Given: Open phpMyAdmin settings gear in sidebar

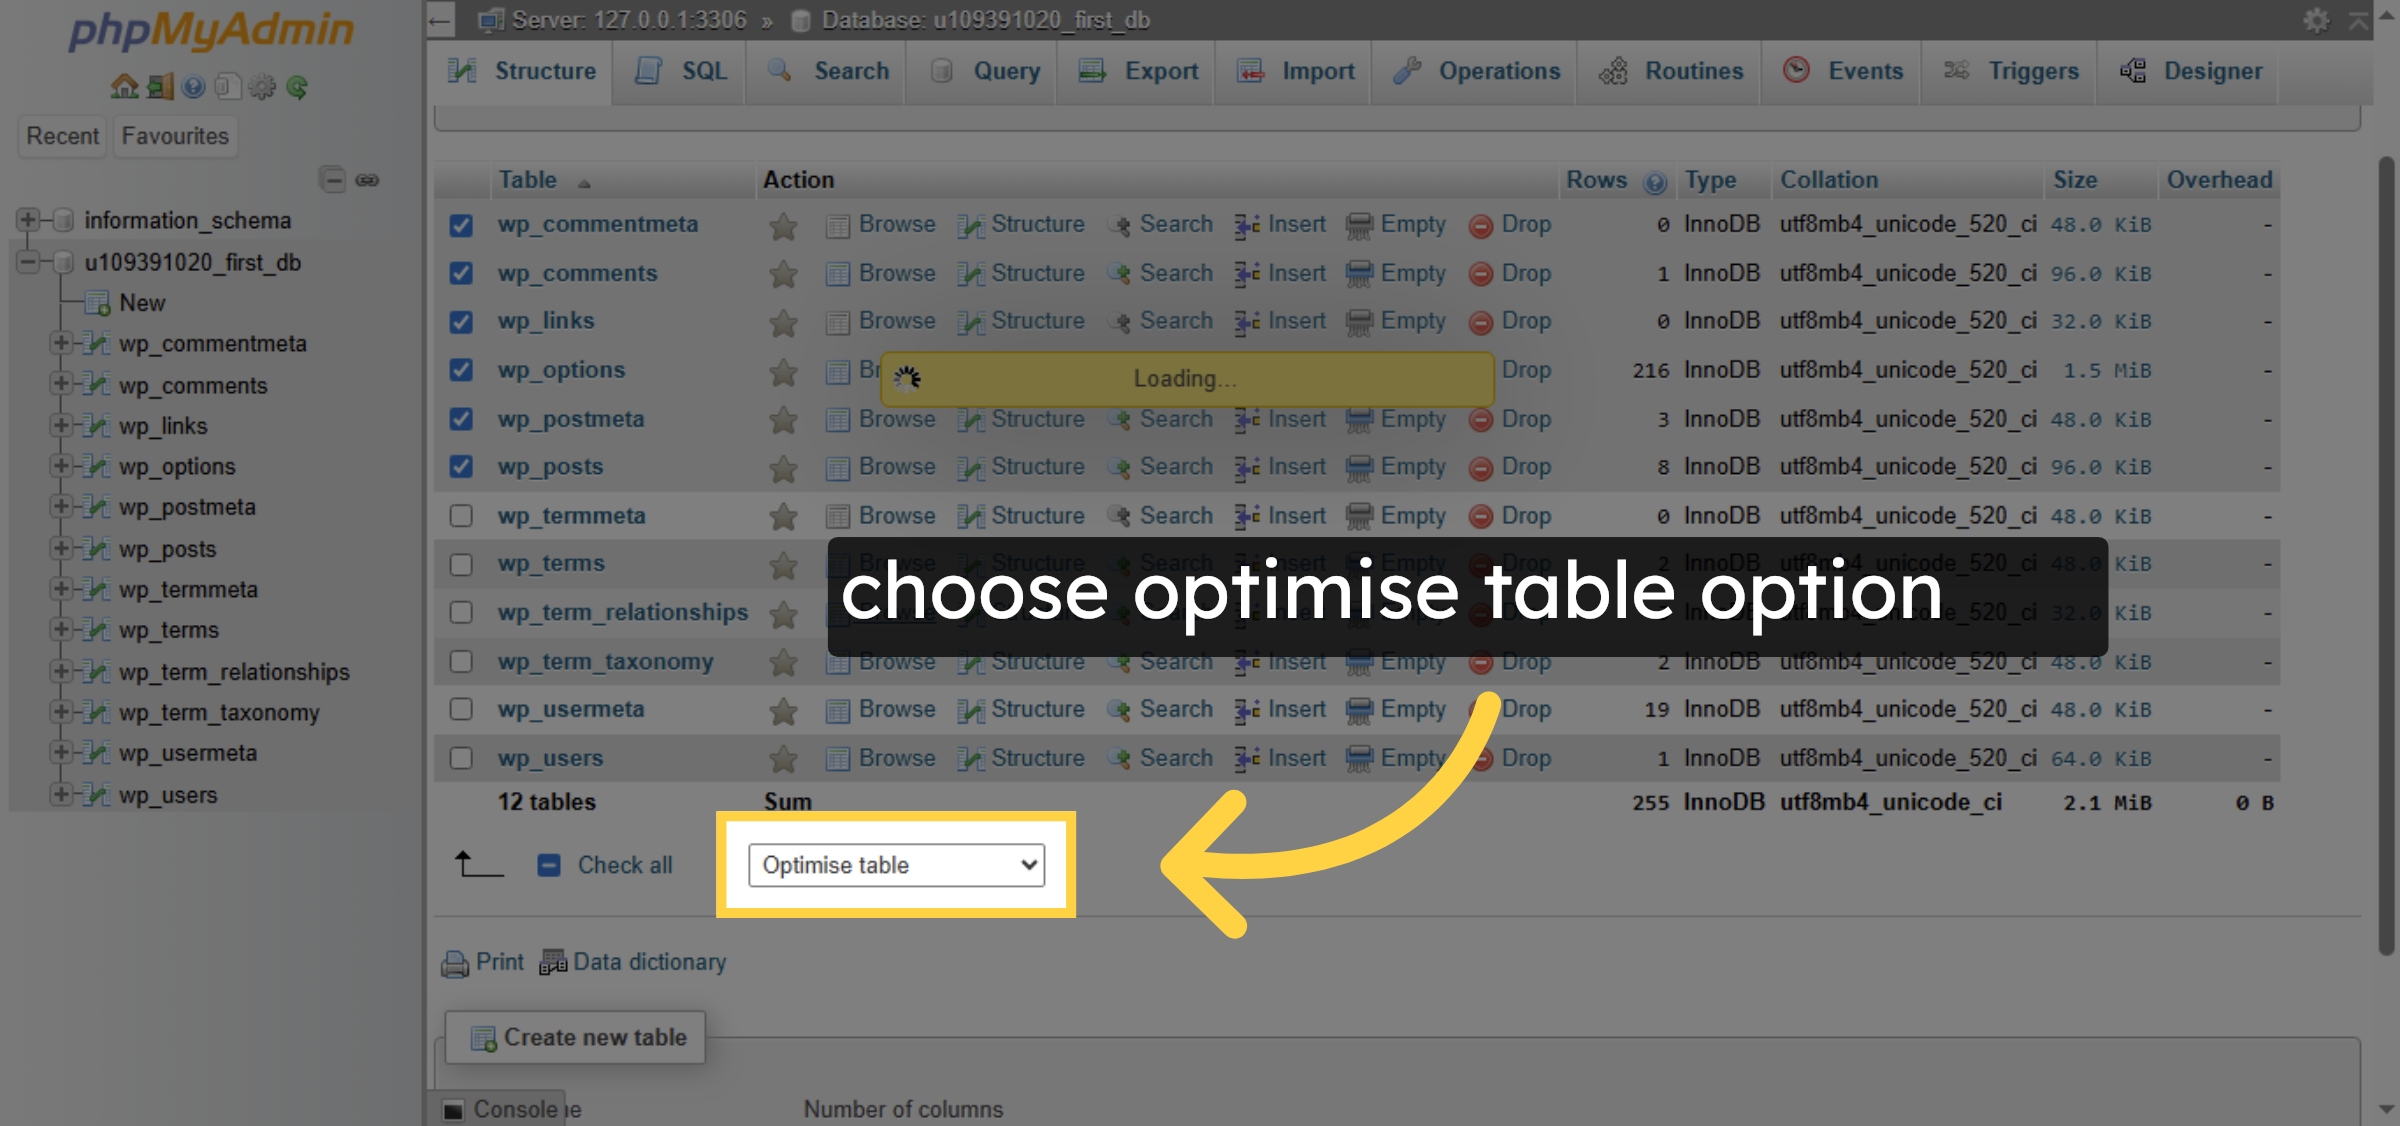Looking at the screenshot, I should (261, 87).
